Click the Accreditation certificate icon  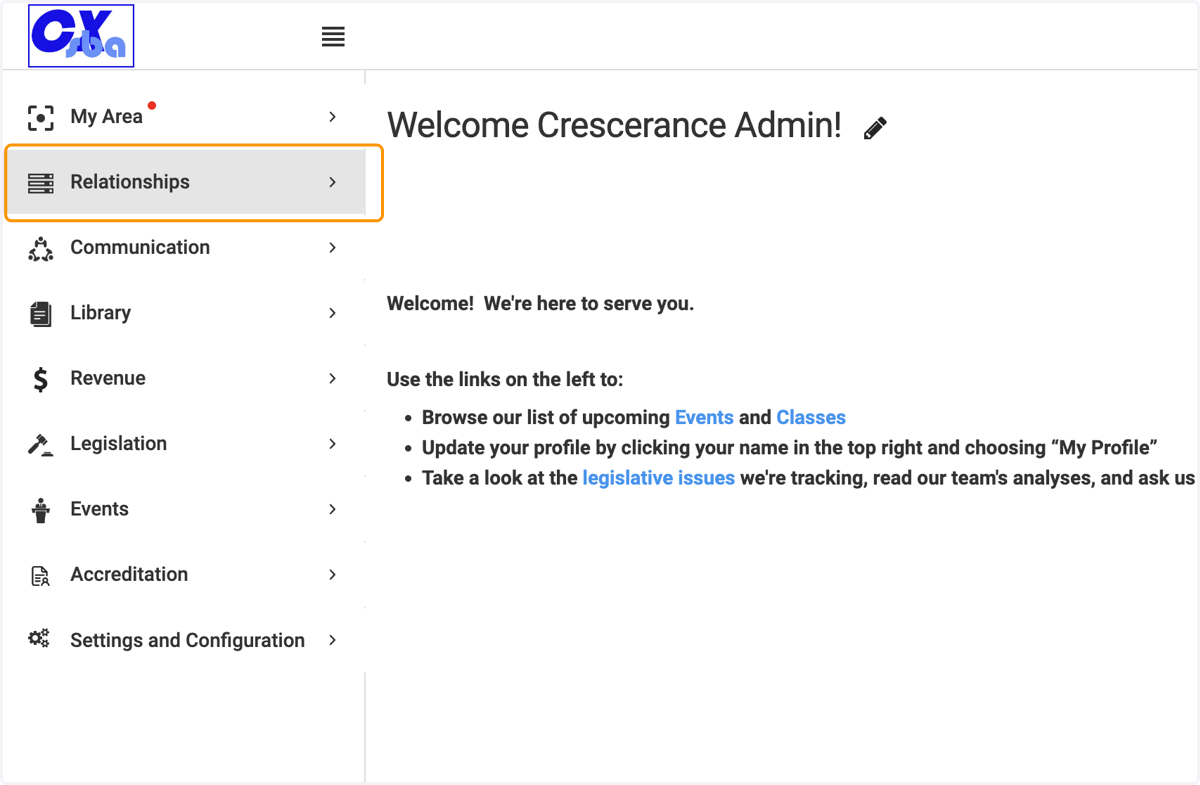pyautogui.click(x=40, y=576)
